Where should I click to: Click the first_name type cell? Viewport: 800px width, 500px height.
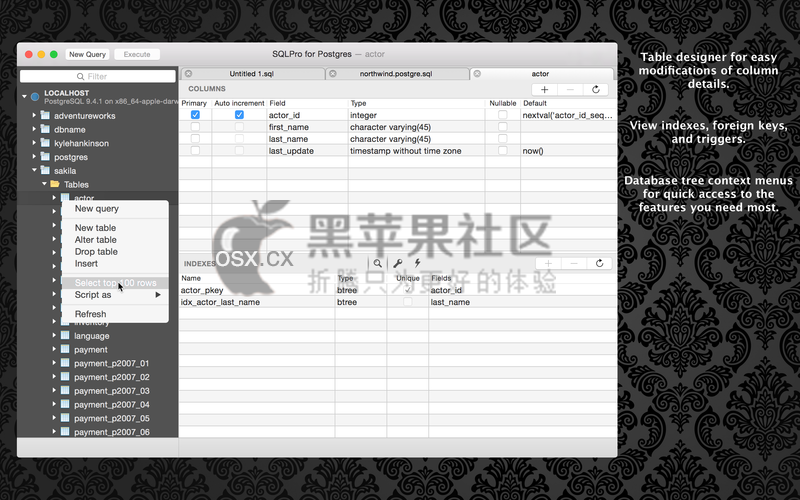click(416, 127)
